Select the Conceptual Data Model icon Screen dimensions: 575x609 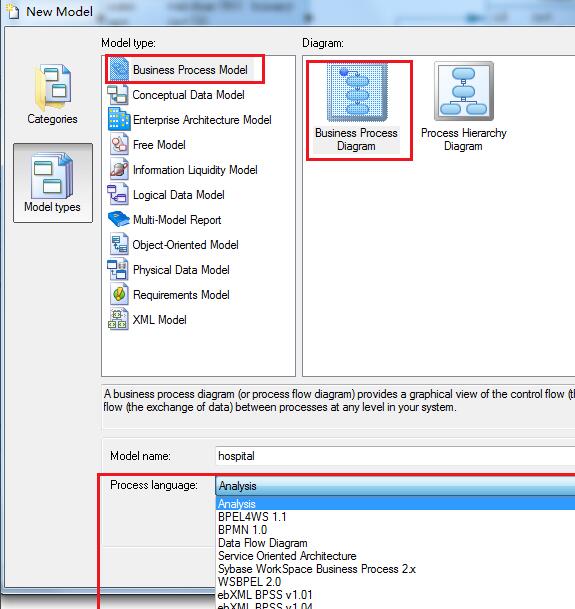pyautogui.click(x=118, y=95)
